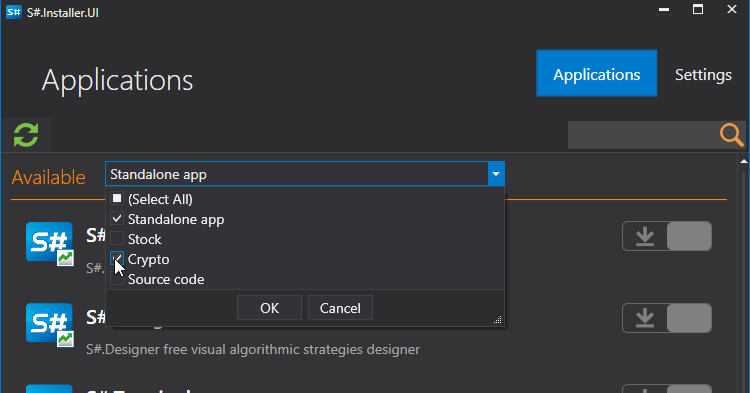Click the S# logo in title bar
The width and height of the screenshot is (750, 393).
point(13,12)
